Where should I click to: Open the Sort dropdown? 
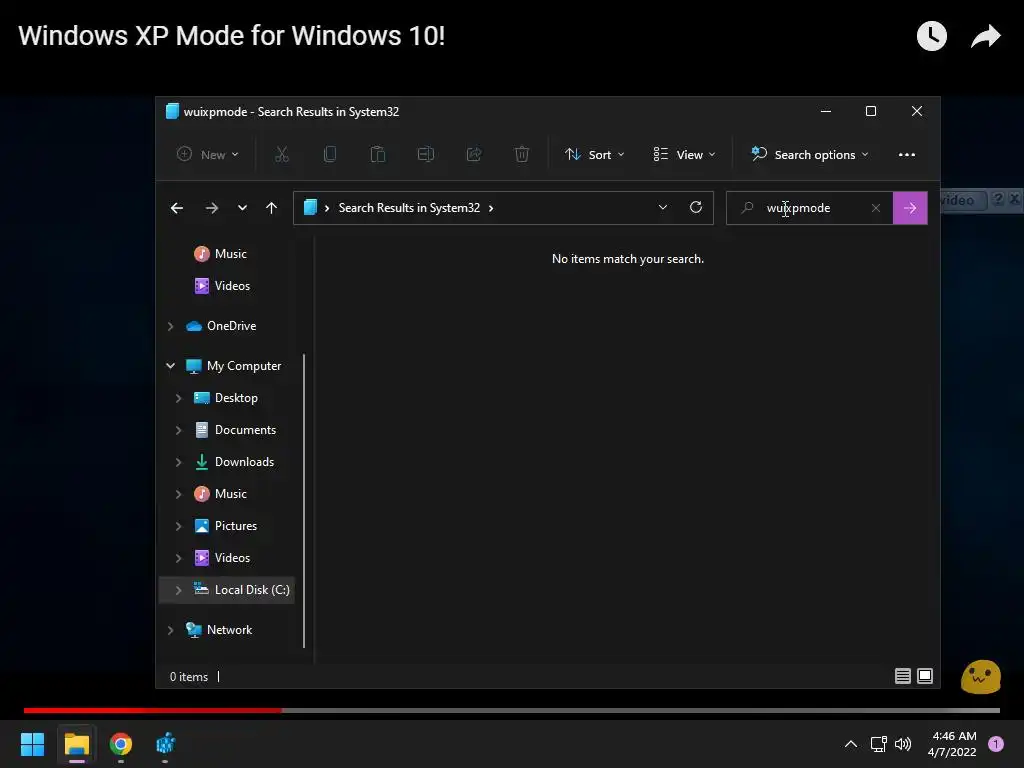pos(595,155)
